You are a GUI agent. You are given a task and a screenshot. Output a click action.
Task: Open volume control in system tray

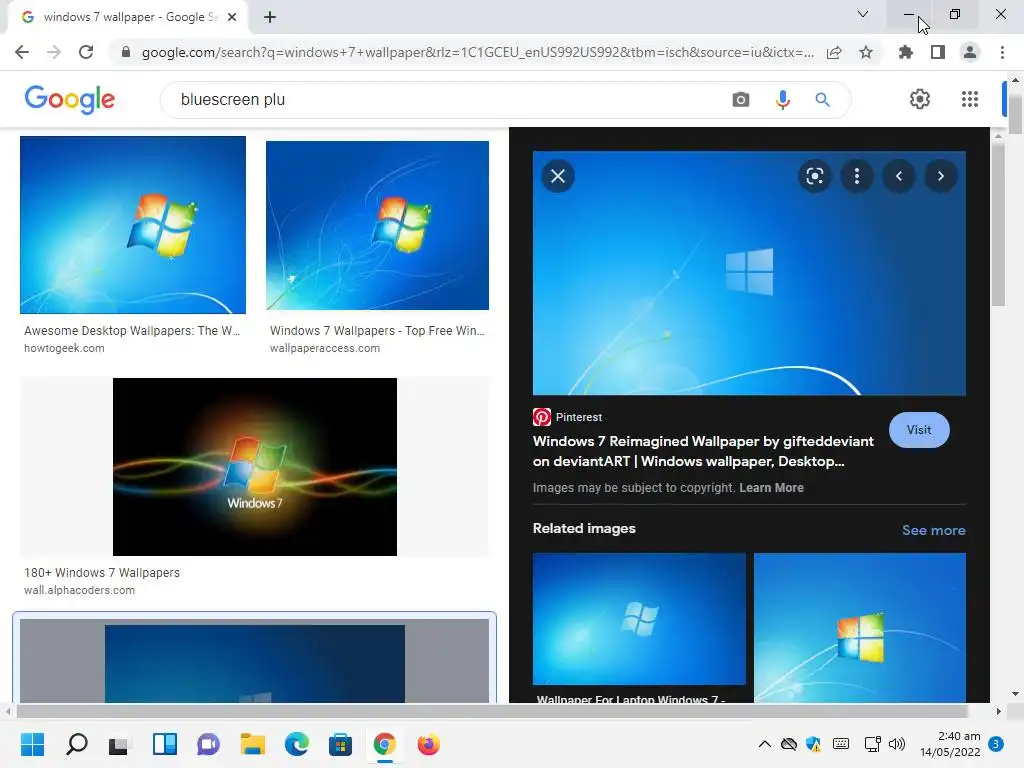[897, 744]
